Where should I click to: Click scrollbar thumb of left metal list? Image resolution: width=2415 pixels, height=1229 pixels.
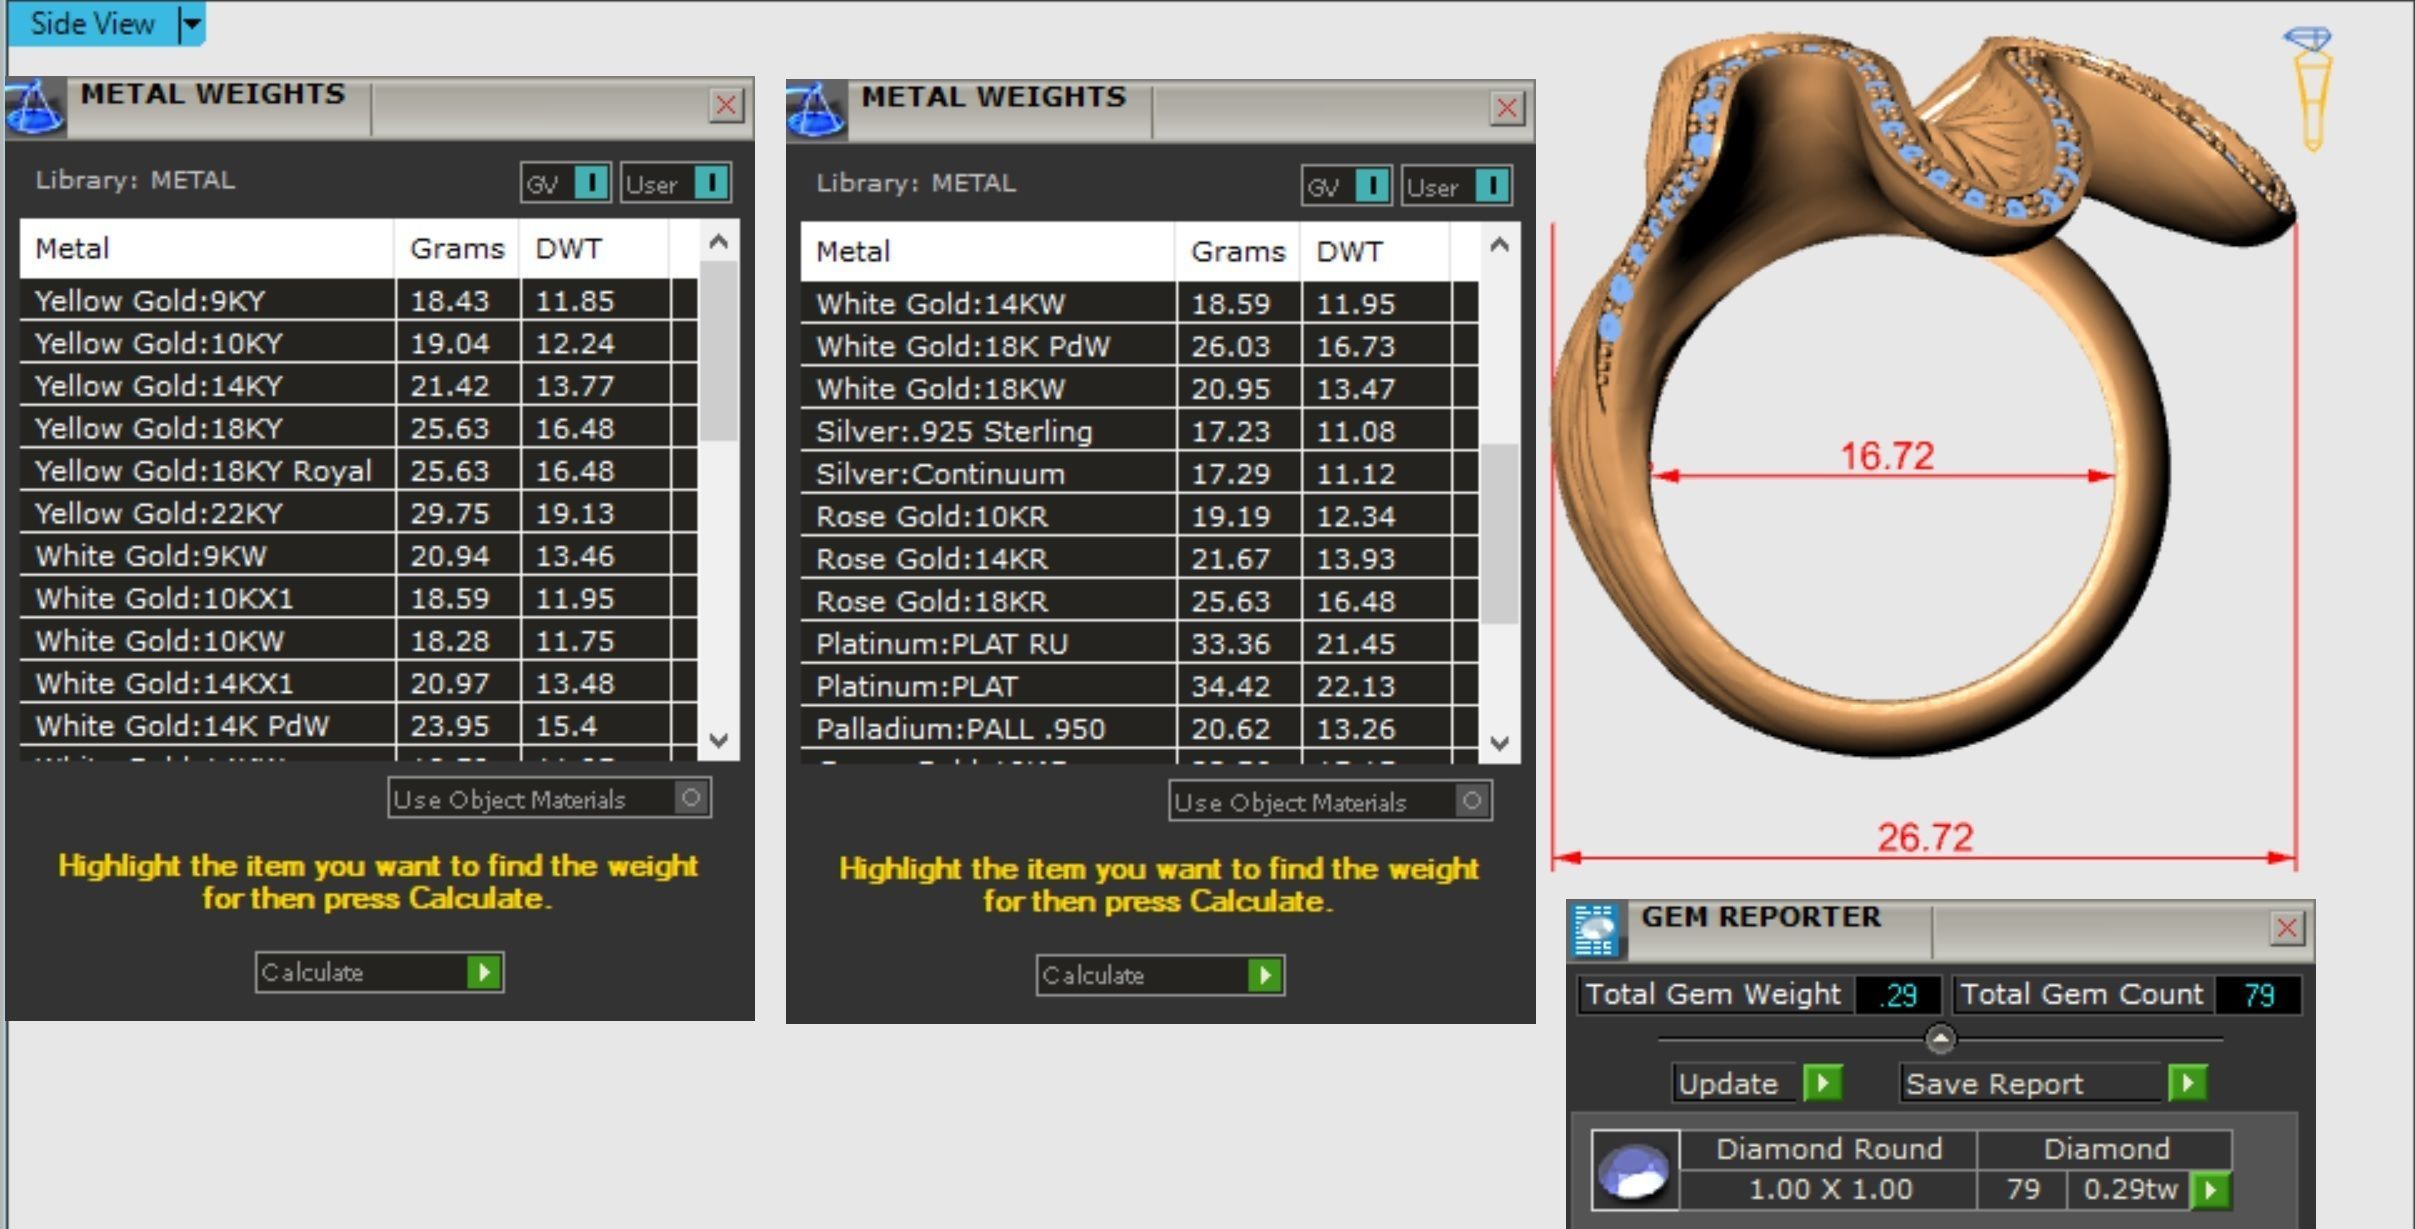tap(718, 351)
